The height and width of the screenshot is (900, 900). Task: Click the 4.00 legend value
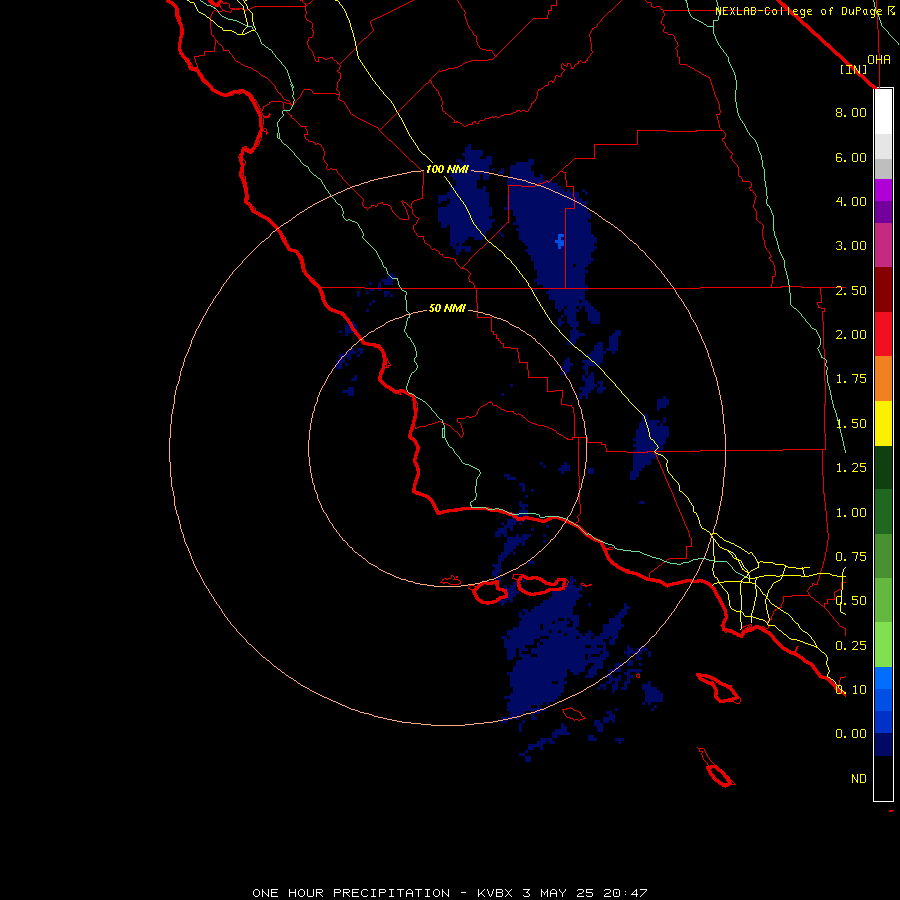[x=851, y=201]
